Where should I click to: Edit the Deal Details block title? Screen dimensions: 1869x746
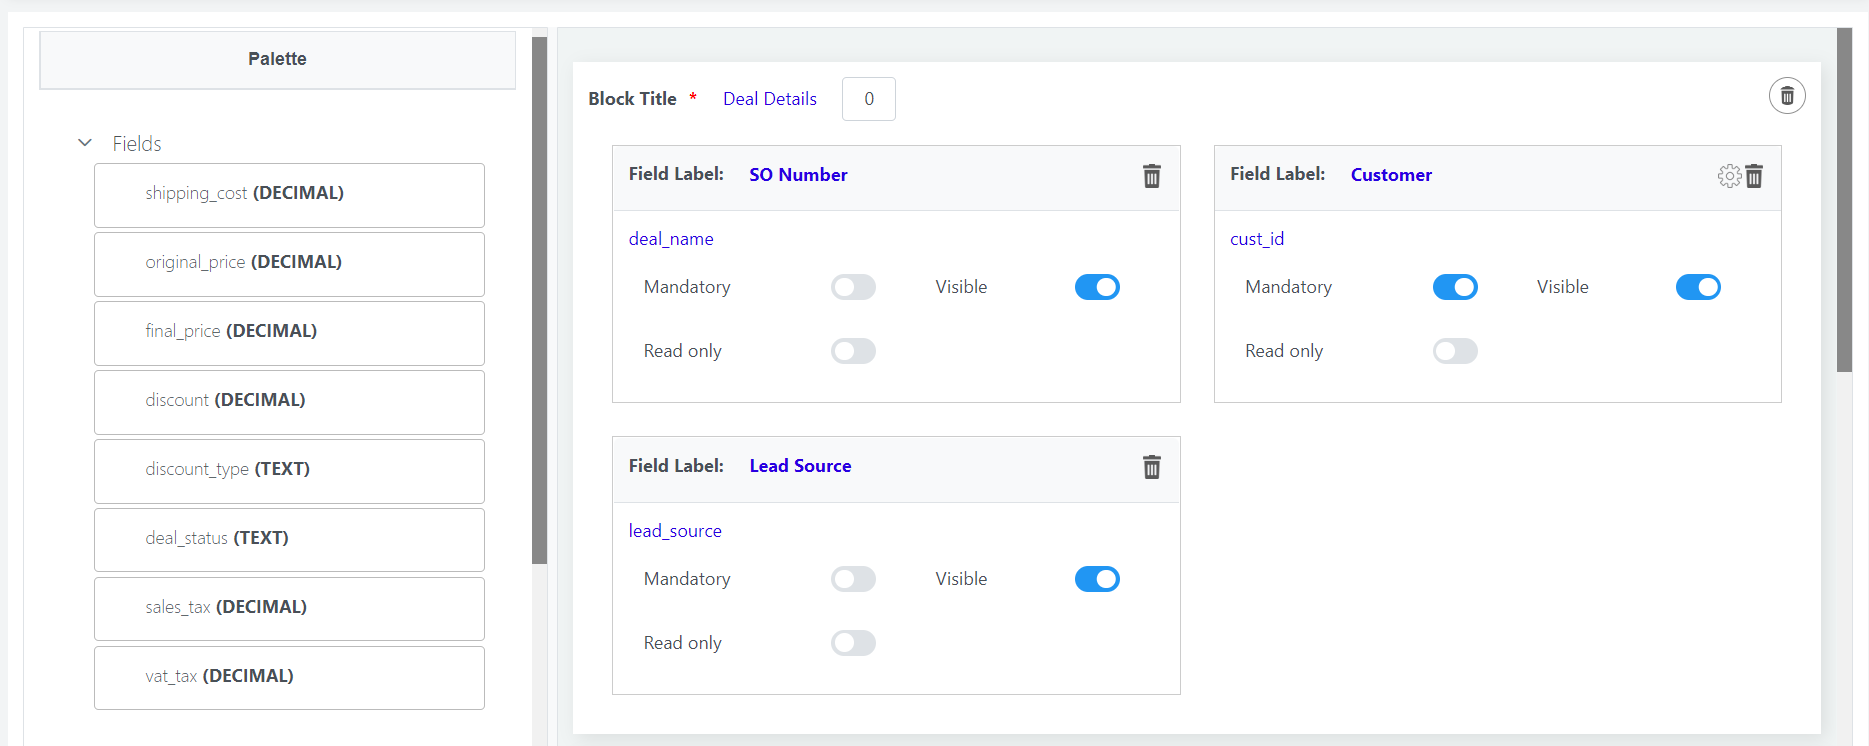pyautogui.click(x=769, y=99)
